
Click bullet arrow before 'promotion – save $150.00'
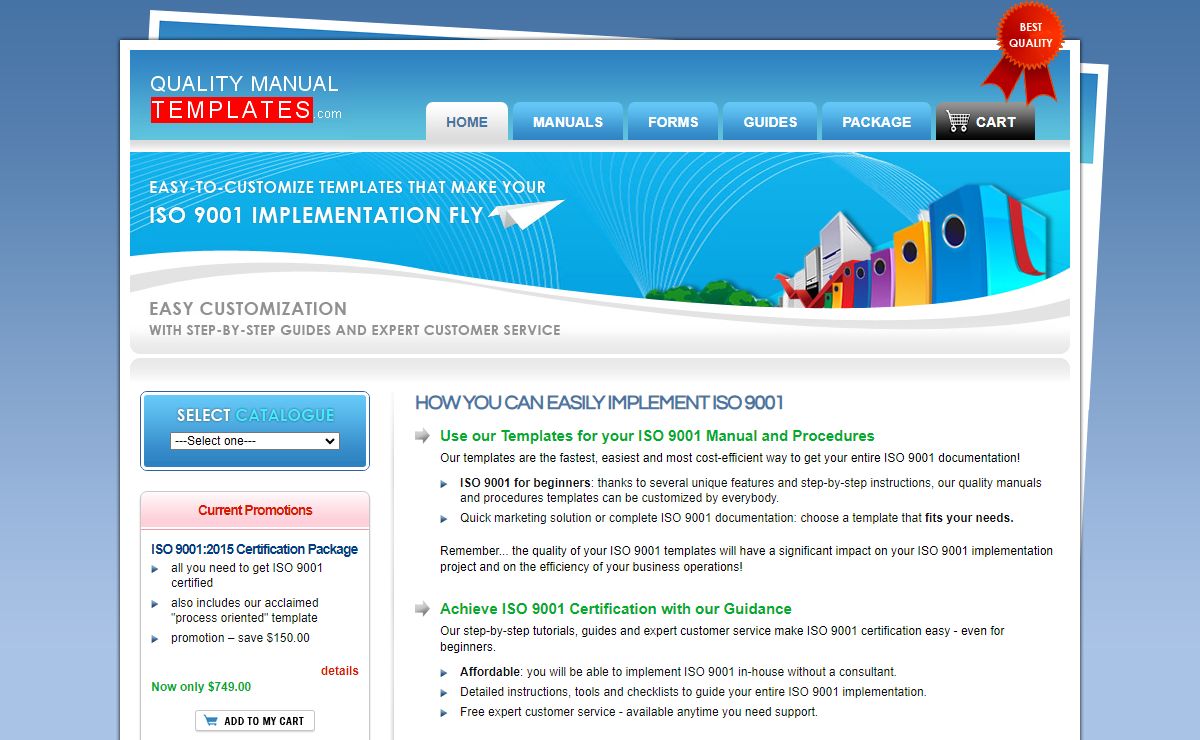pos(155,639)
